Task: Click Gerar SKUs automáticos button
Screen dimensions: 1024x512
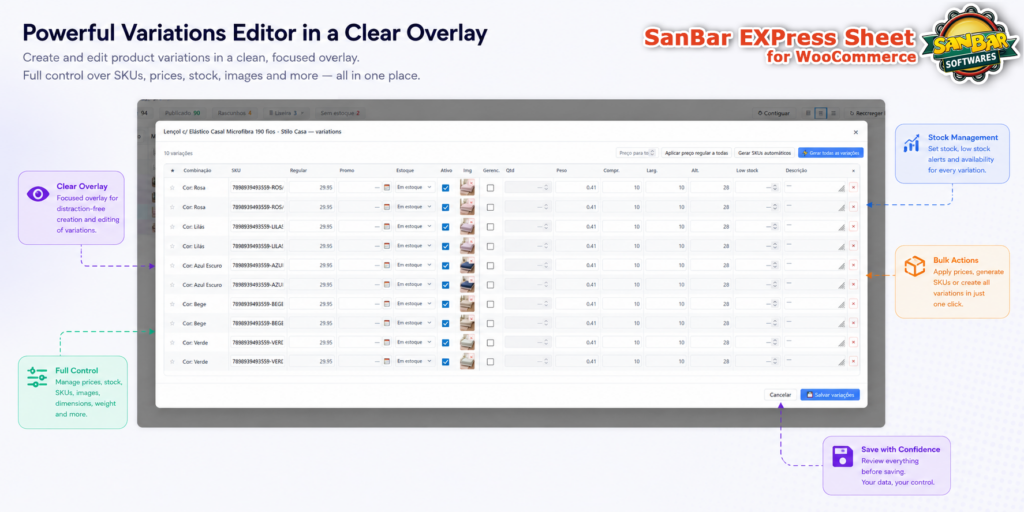Action: [764, 153]
